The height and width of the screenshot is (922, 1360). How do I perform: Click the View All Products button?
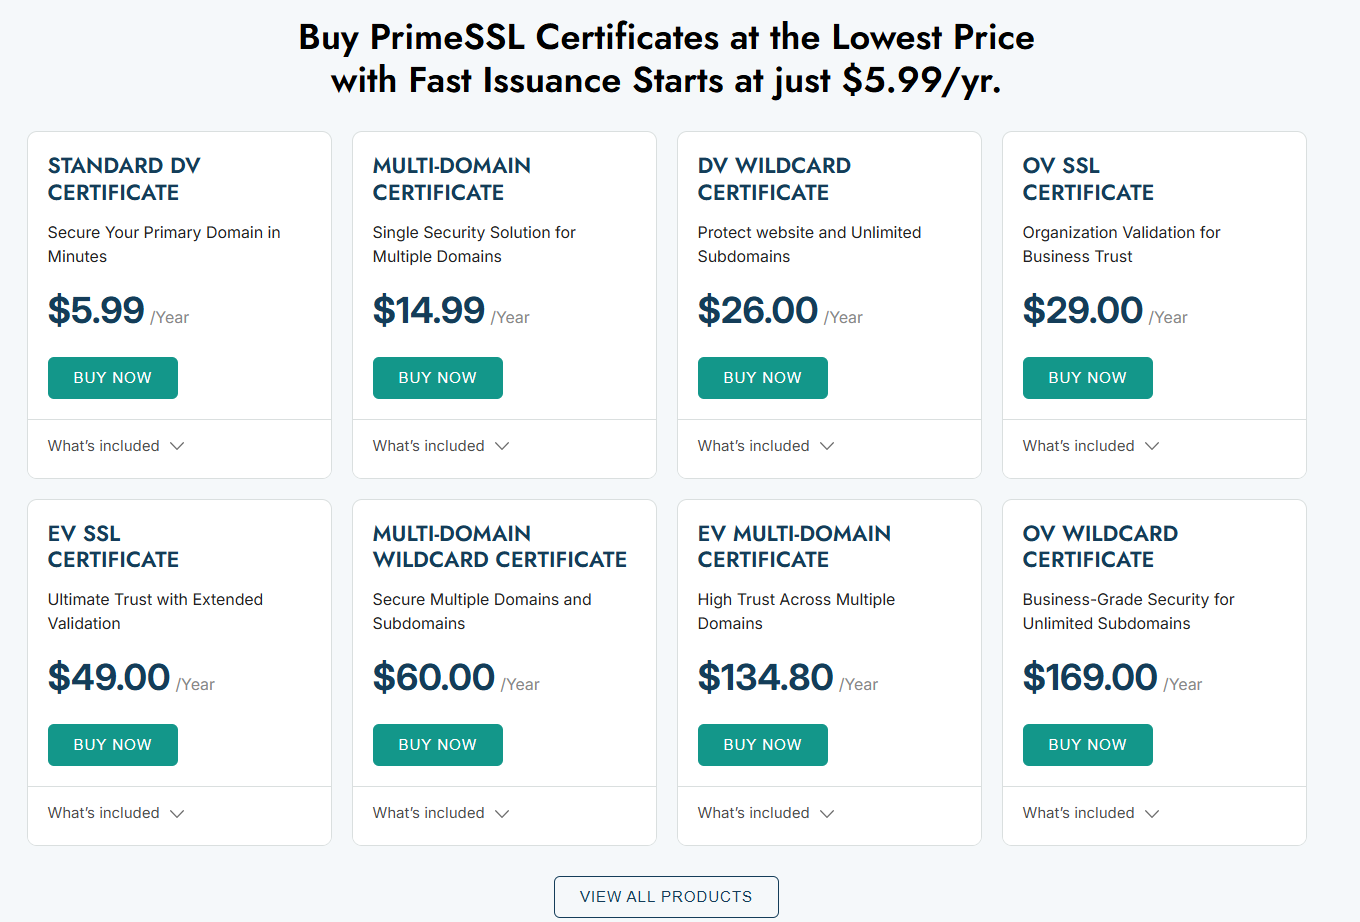[x=666, y=897]
